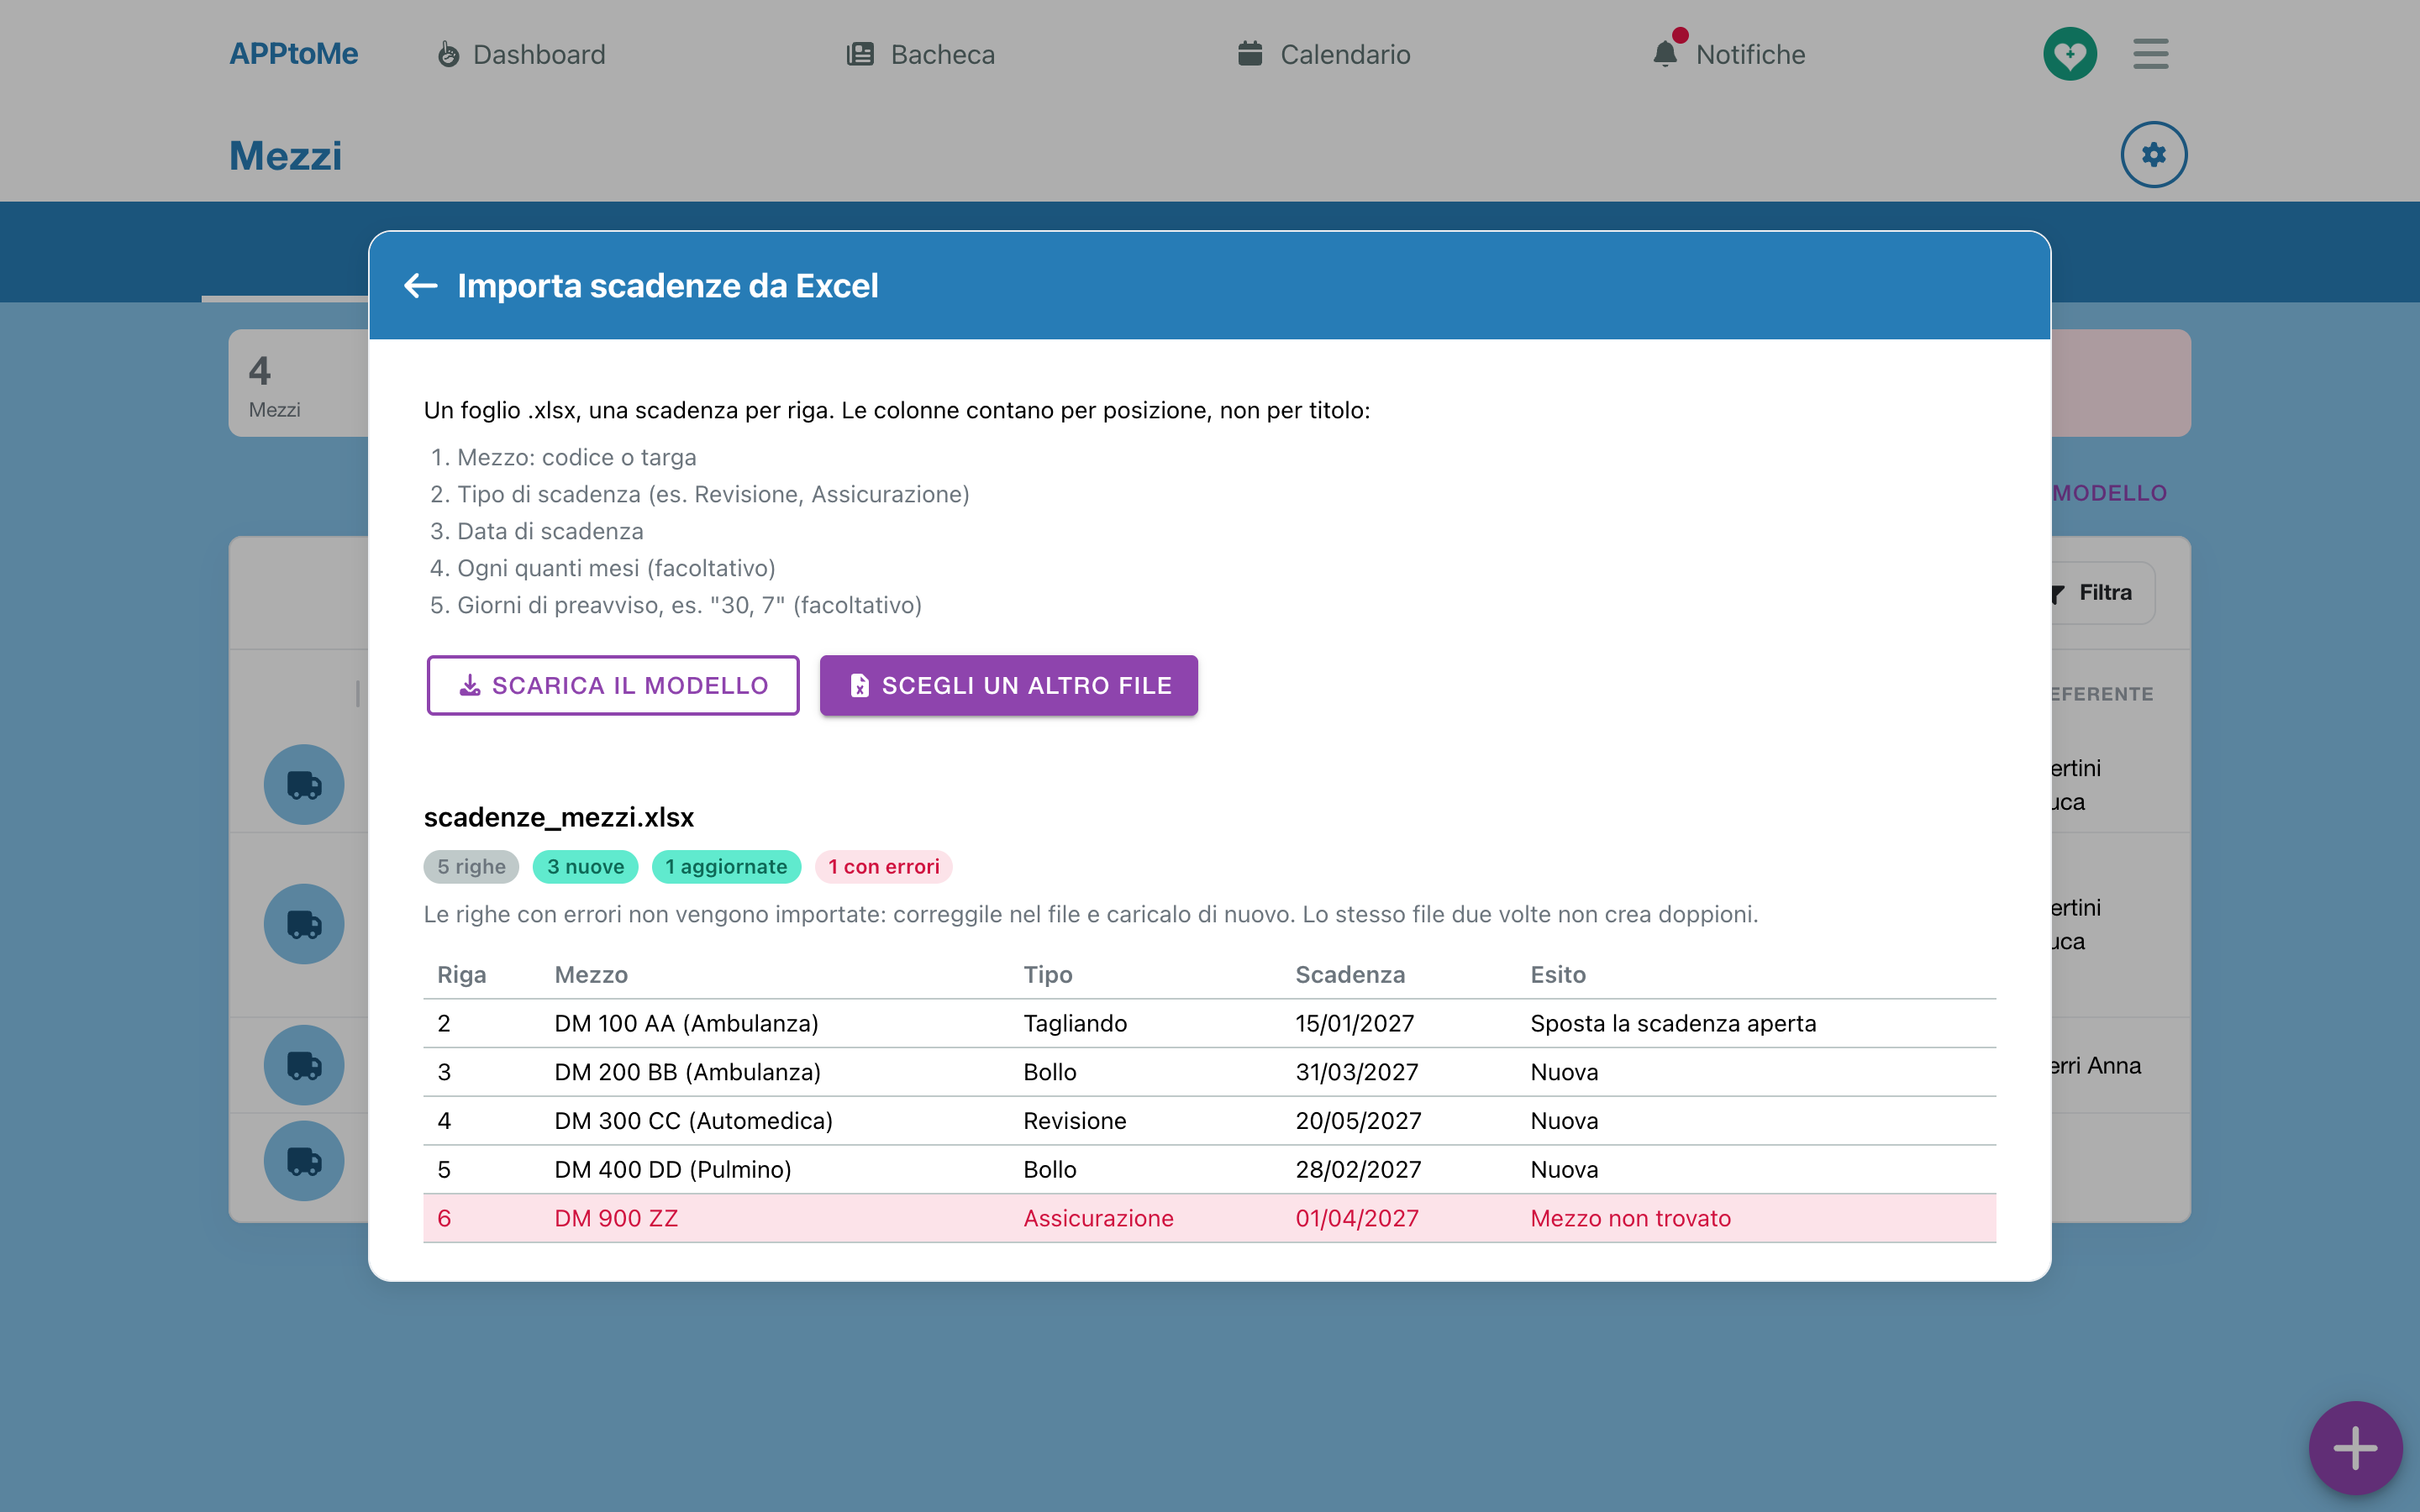Click the first truck icon in vehicle list
The width and height of the screenshot is (2420, 1512).
pos(304,785)
